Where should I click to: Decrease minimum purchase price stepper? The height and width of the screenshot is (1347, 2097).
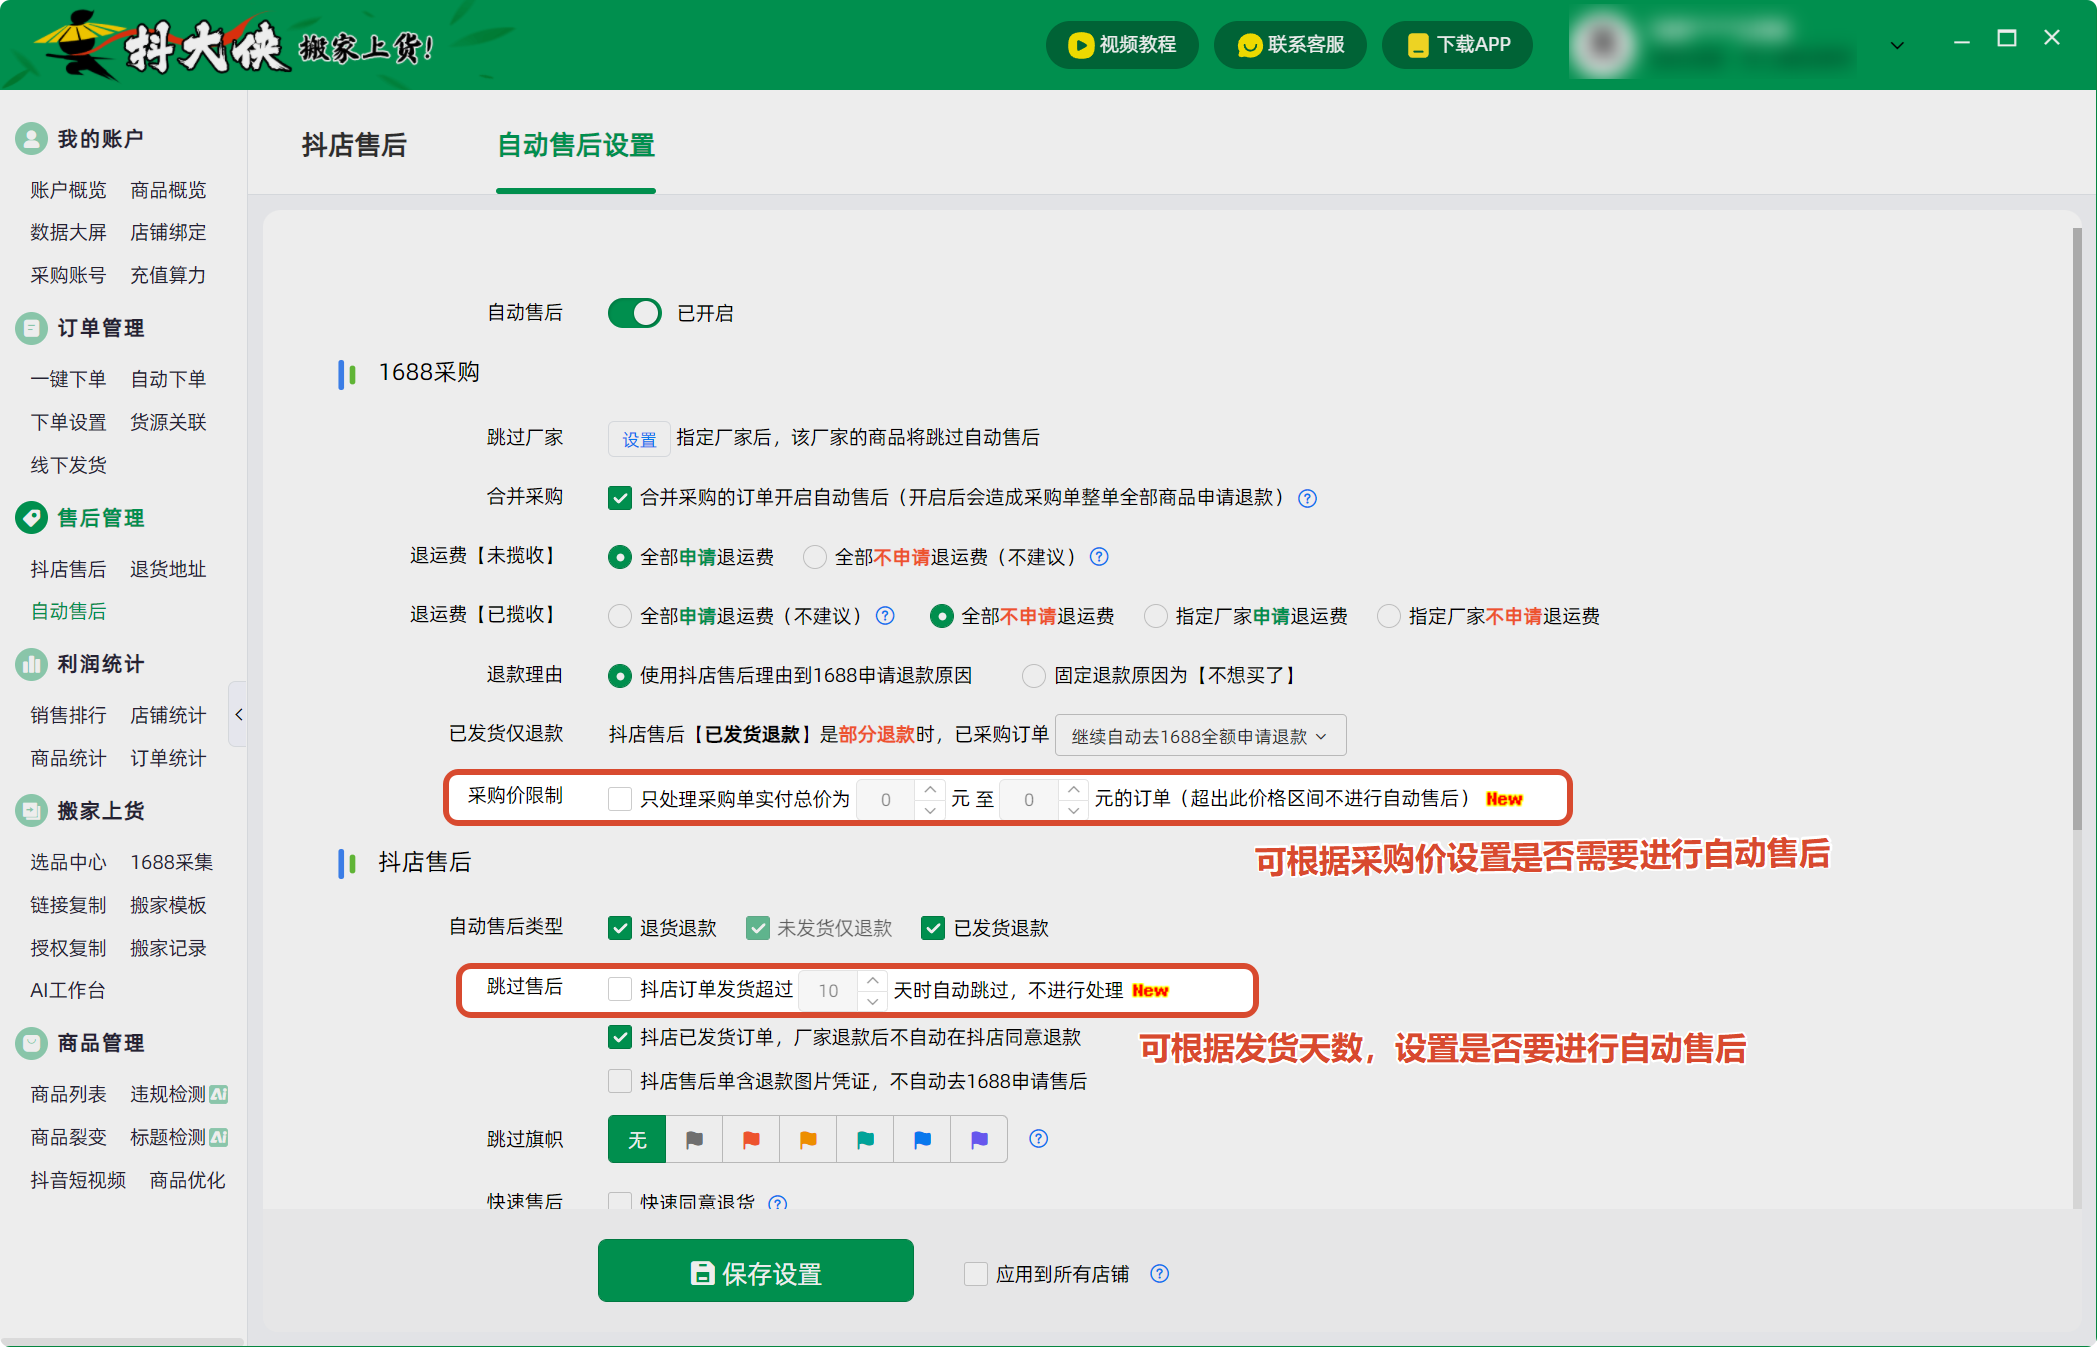pos(930,810)
